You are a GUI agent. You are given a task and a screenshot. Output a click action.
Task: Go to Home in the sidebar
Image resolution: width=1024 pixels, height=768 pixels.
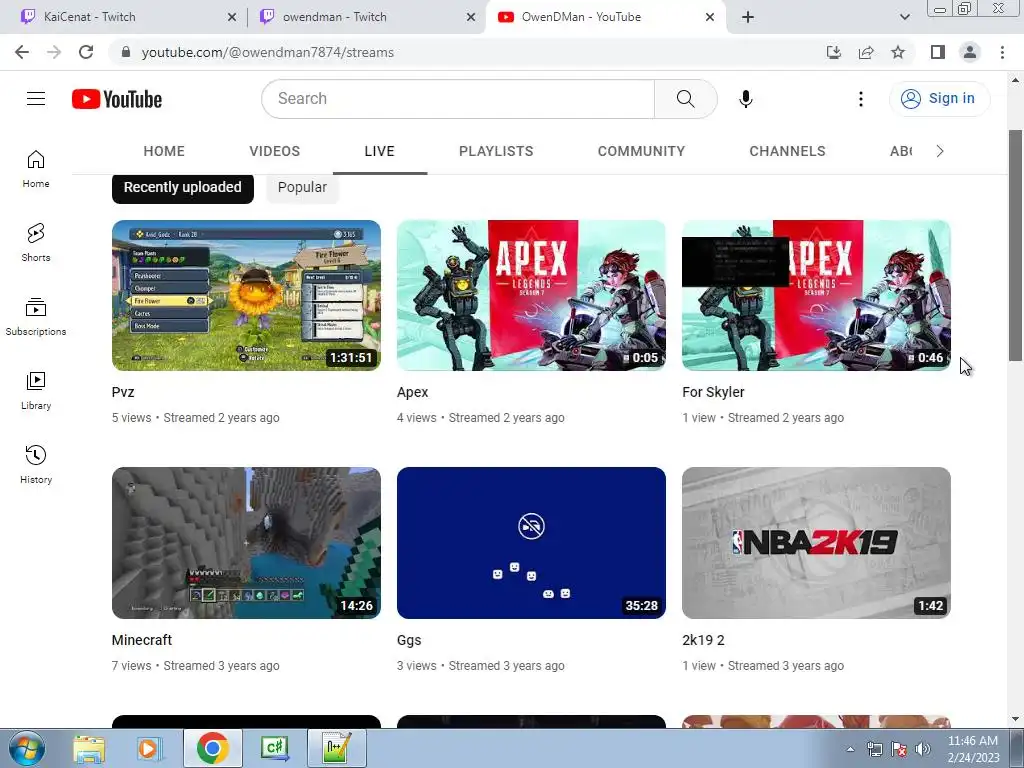36,169
